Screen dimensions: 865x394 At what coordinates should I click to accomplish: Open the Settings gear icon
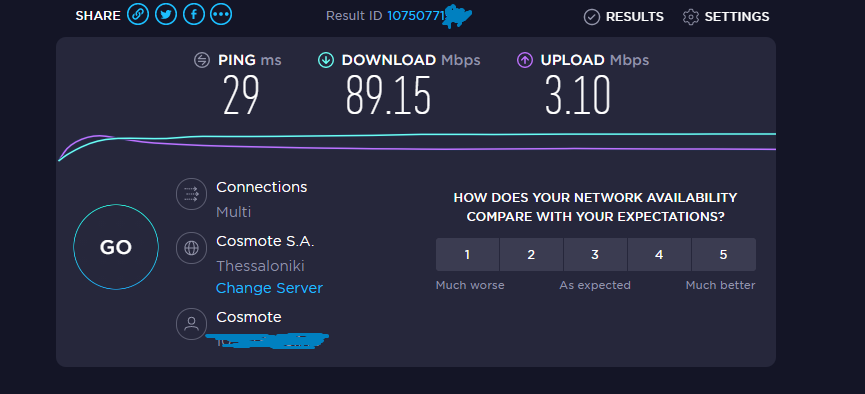(x=690, y=17)
